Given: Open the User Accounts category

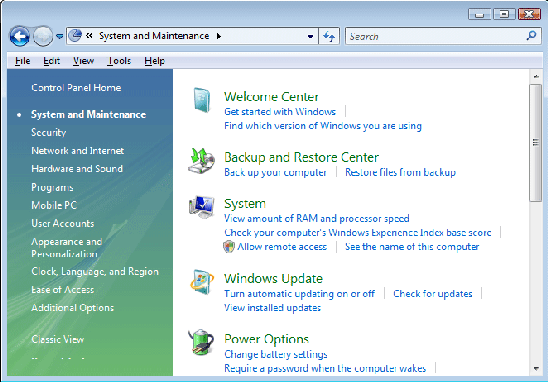Looking at the screenshot, I should click(x=63, y=223).
